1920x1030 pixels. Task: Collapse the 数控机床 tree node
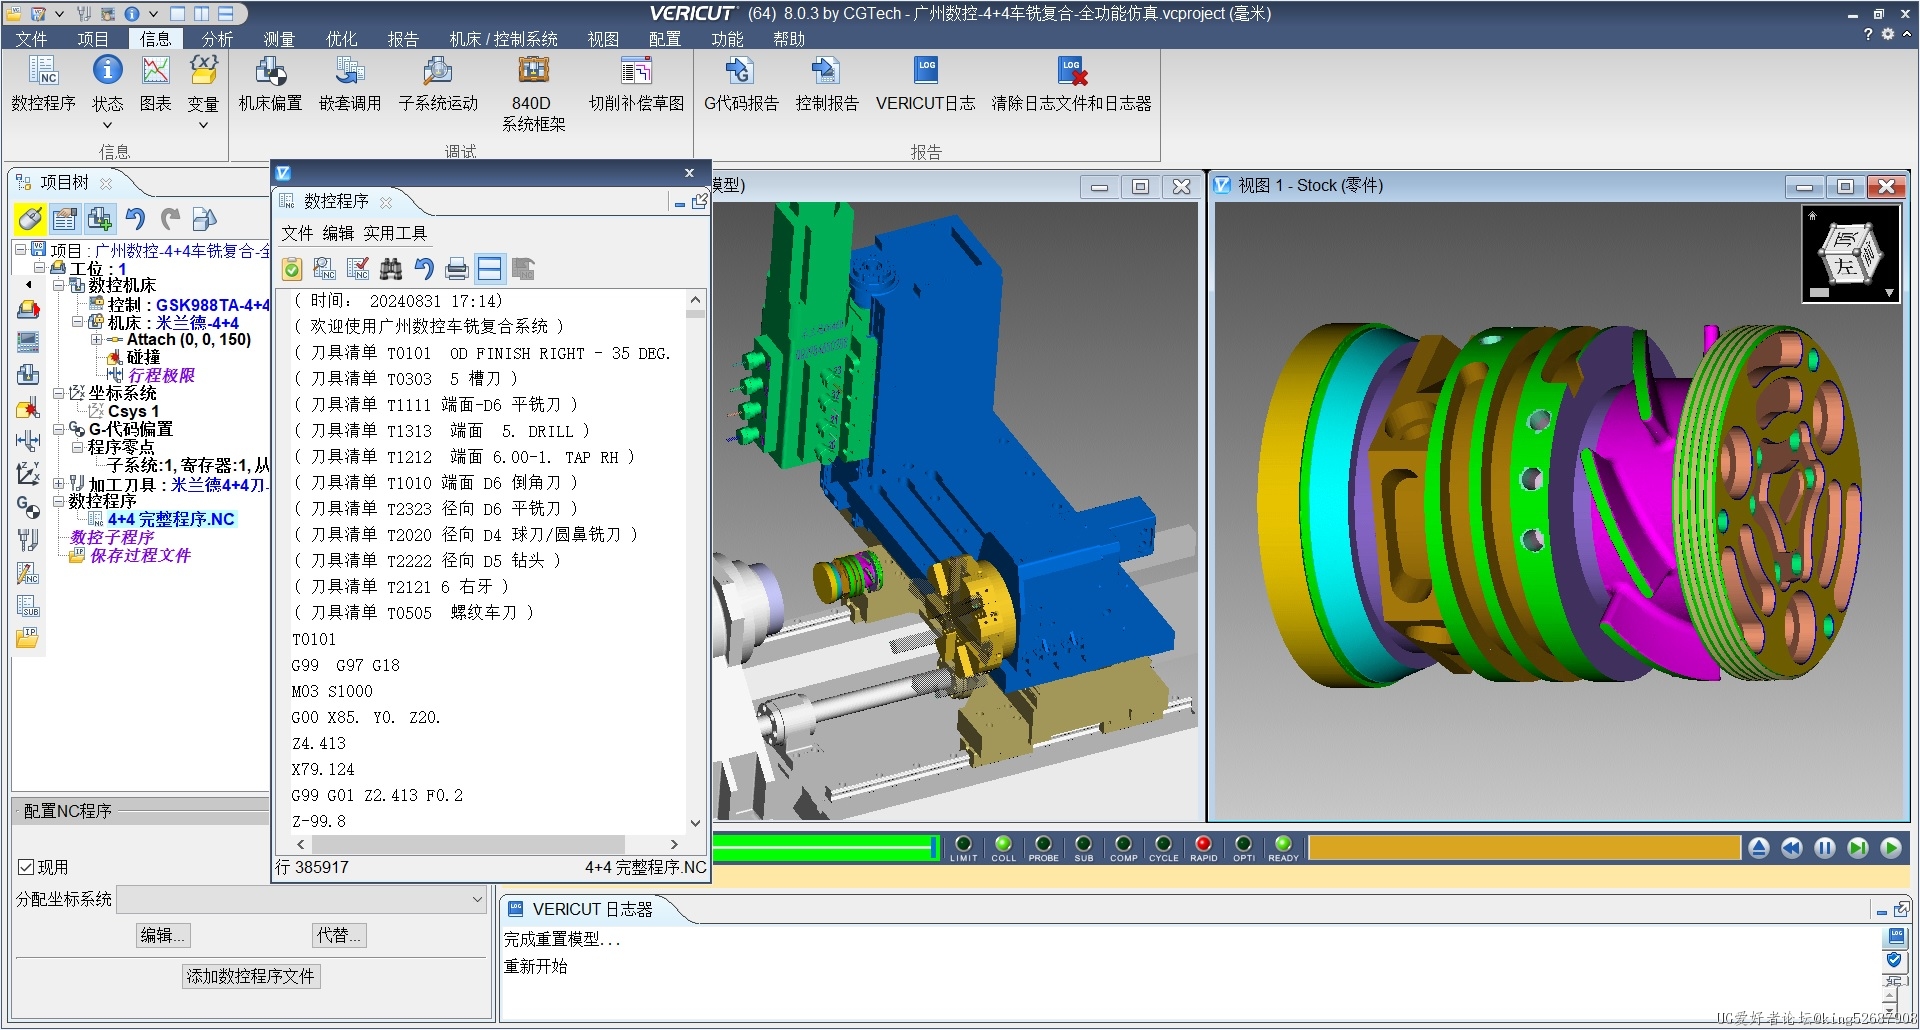(x=59, y=286)
